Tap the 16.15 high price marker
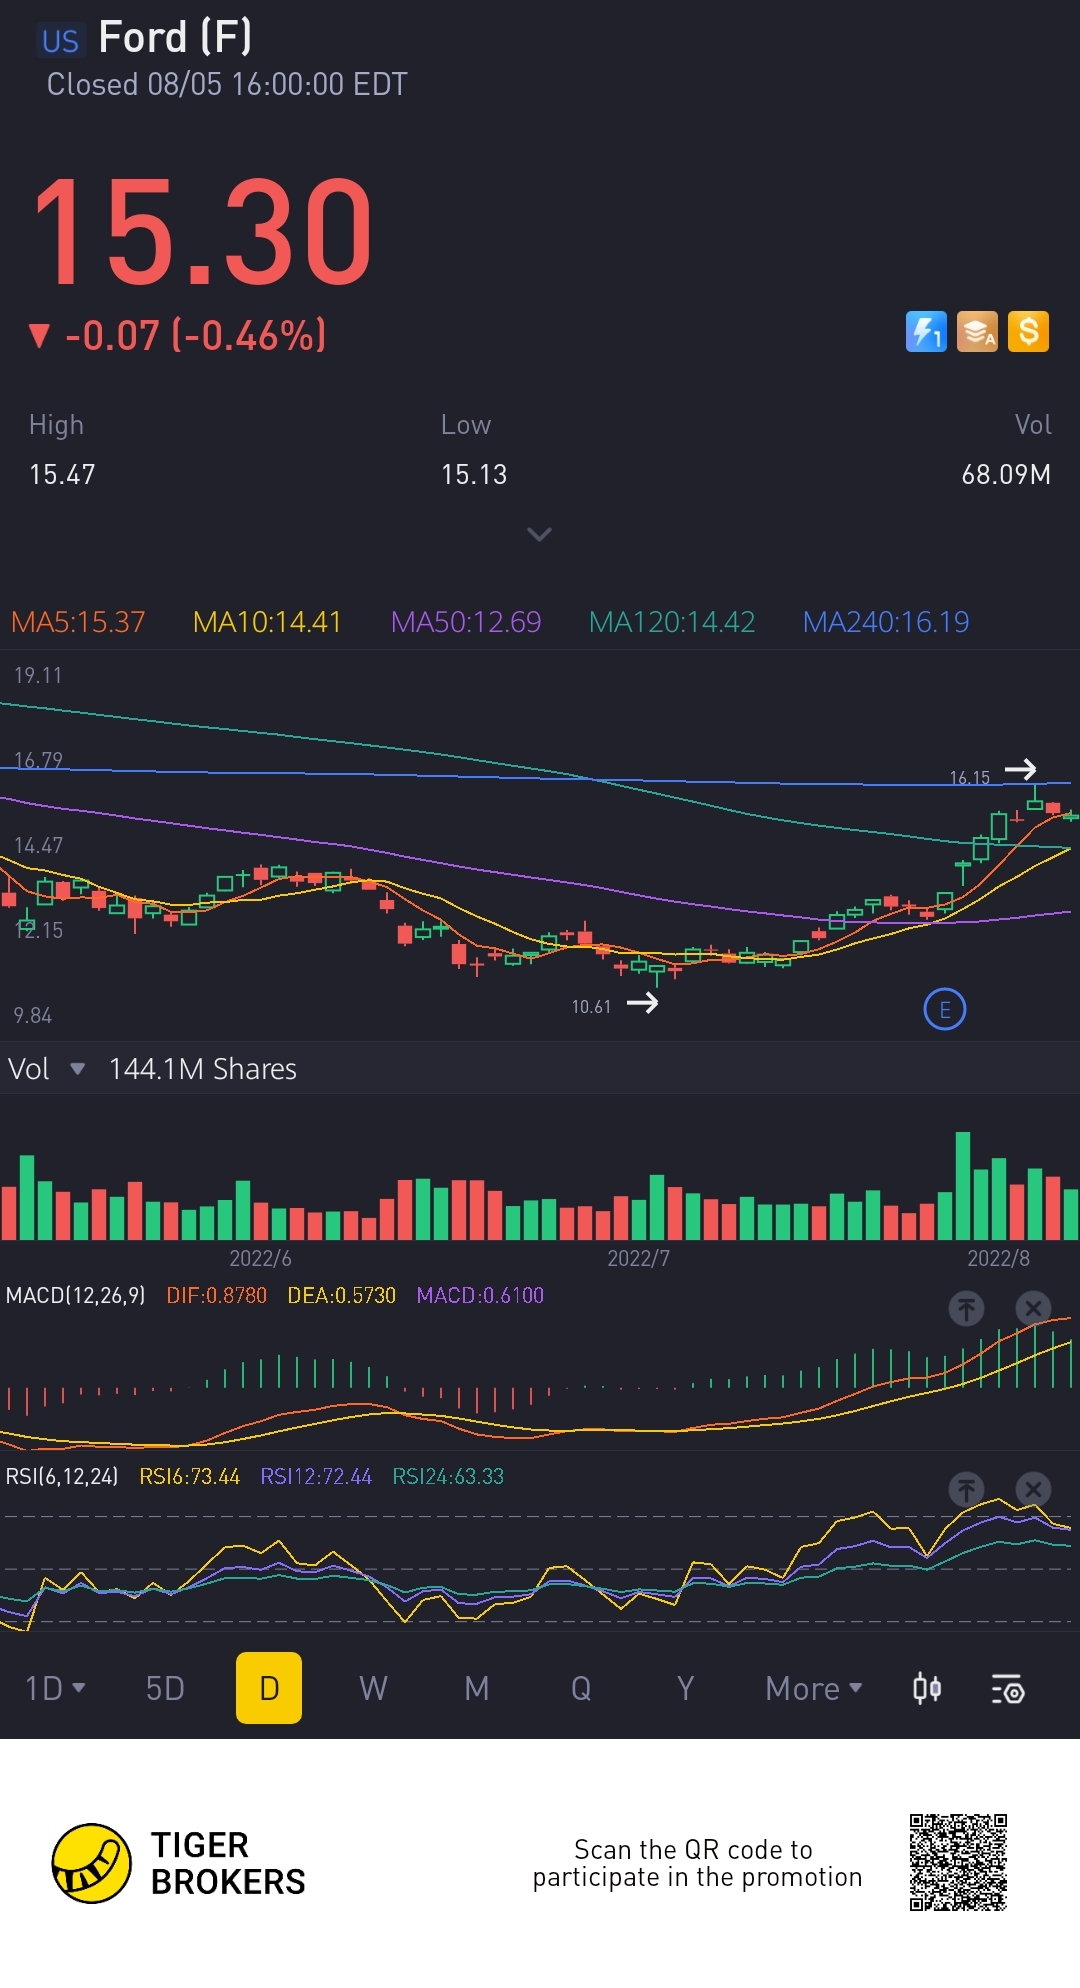The height and width of the screenshot is (1988, 1080). point(969,777)
